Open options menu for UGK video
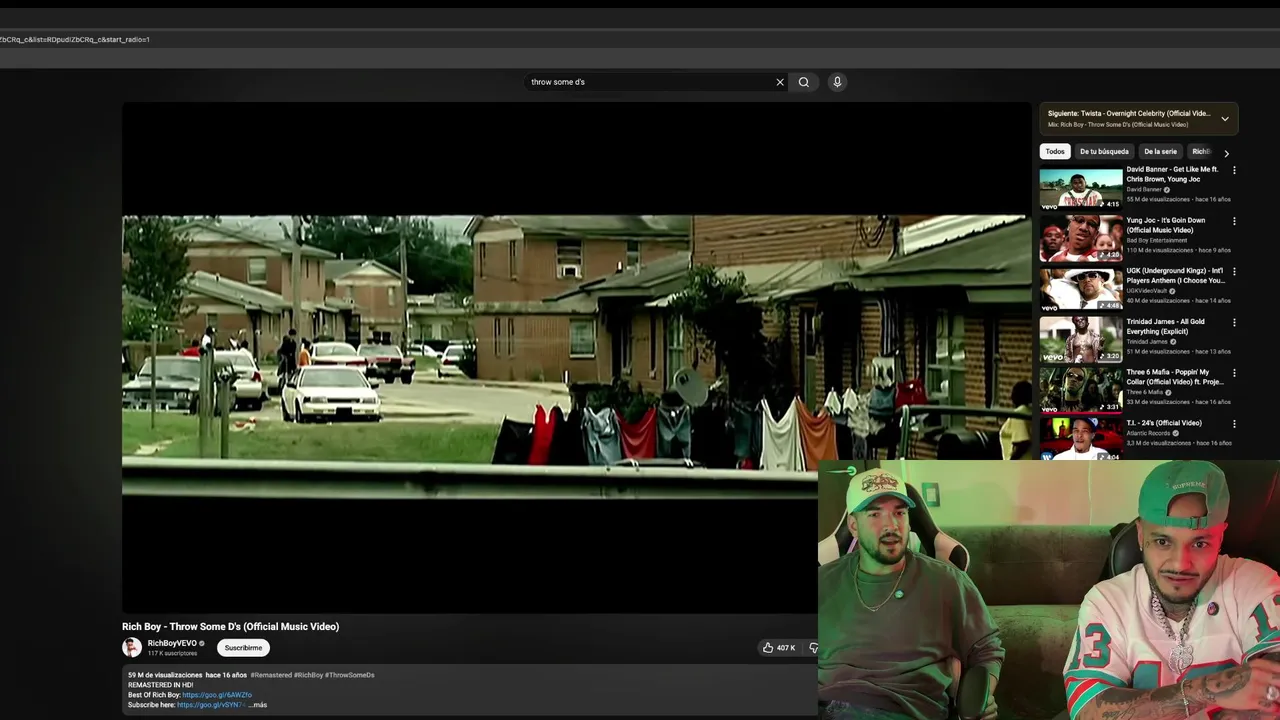Viewport: 1280px width, 720px height. pos(1234,271)
